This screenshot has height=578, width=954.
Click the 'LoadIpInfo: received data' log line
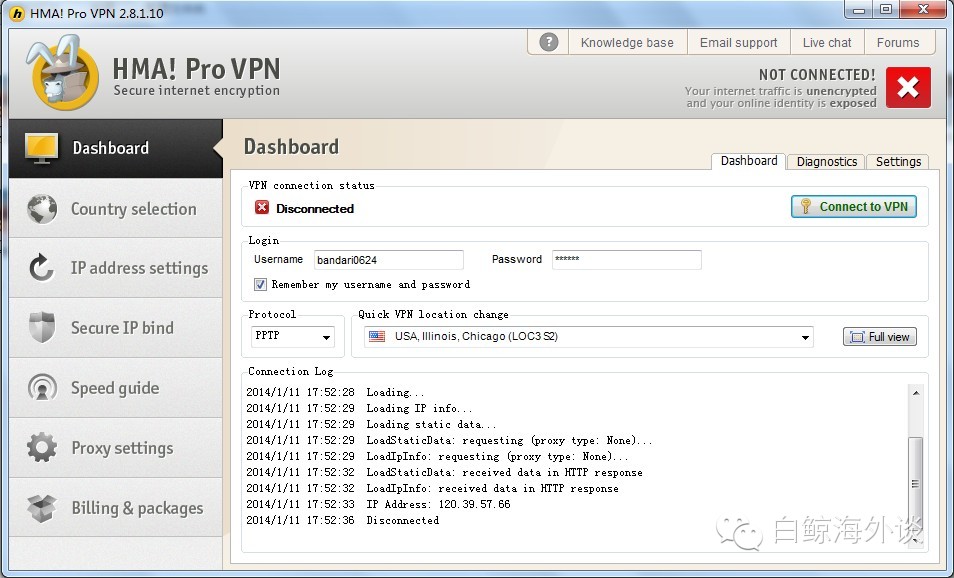point(433,488)
